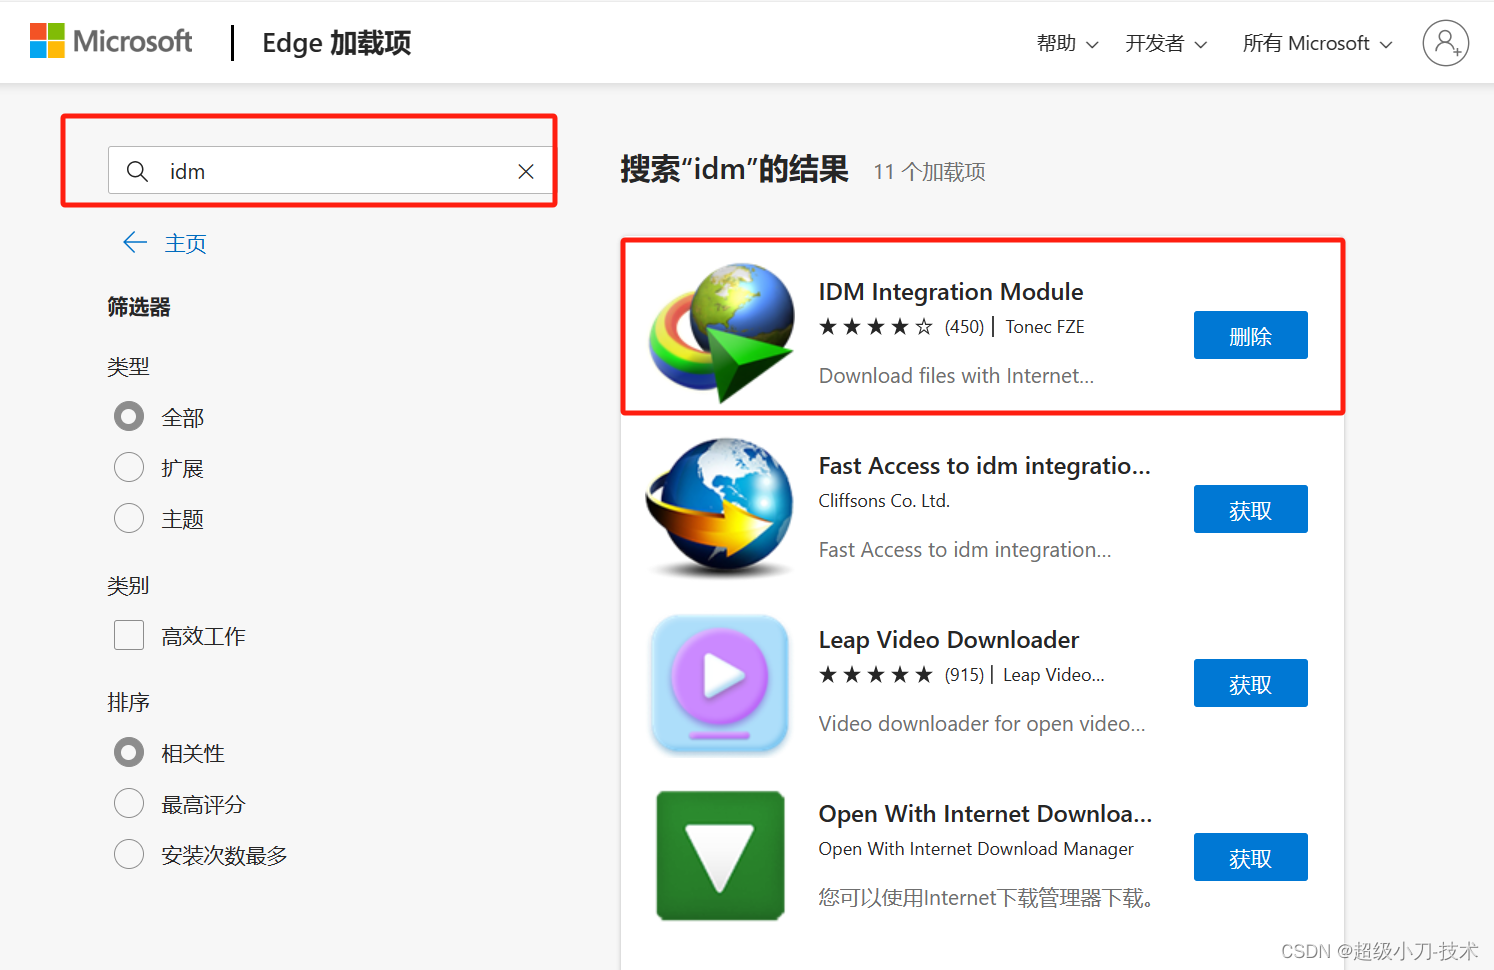The width and height of the screenshot is (1494, 970).
Task: Click the Cliffsons Co. Ltd. publisher name
Action: click(x=884, y=501)
